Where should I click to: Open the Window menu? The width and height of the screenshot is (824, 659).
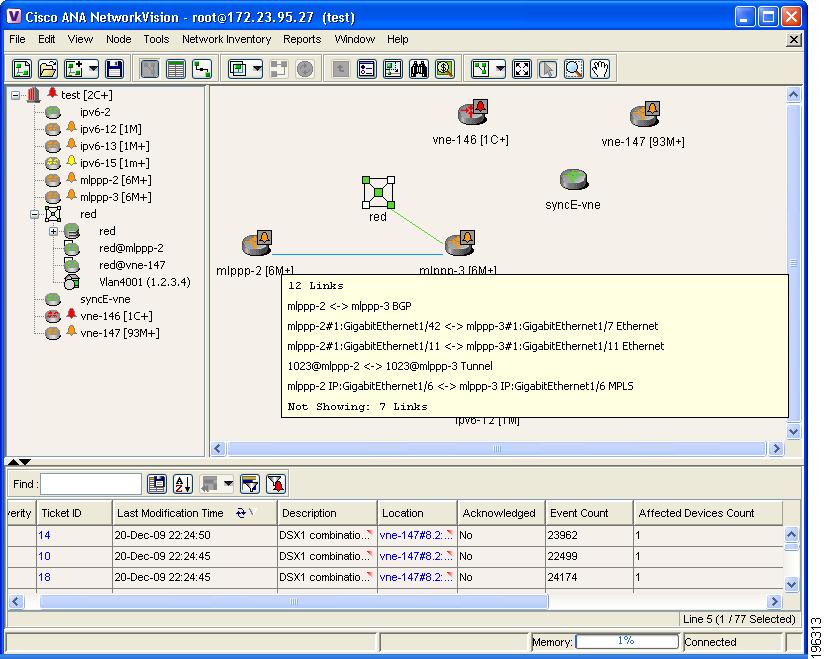355,39
